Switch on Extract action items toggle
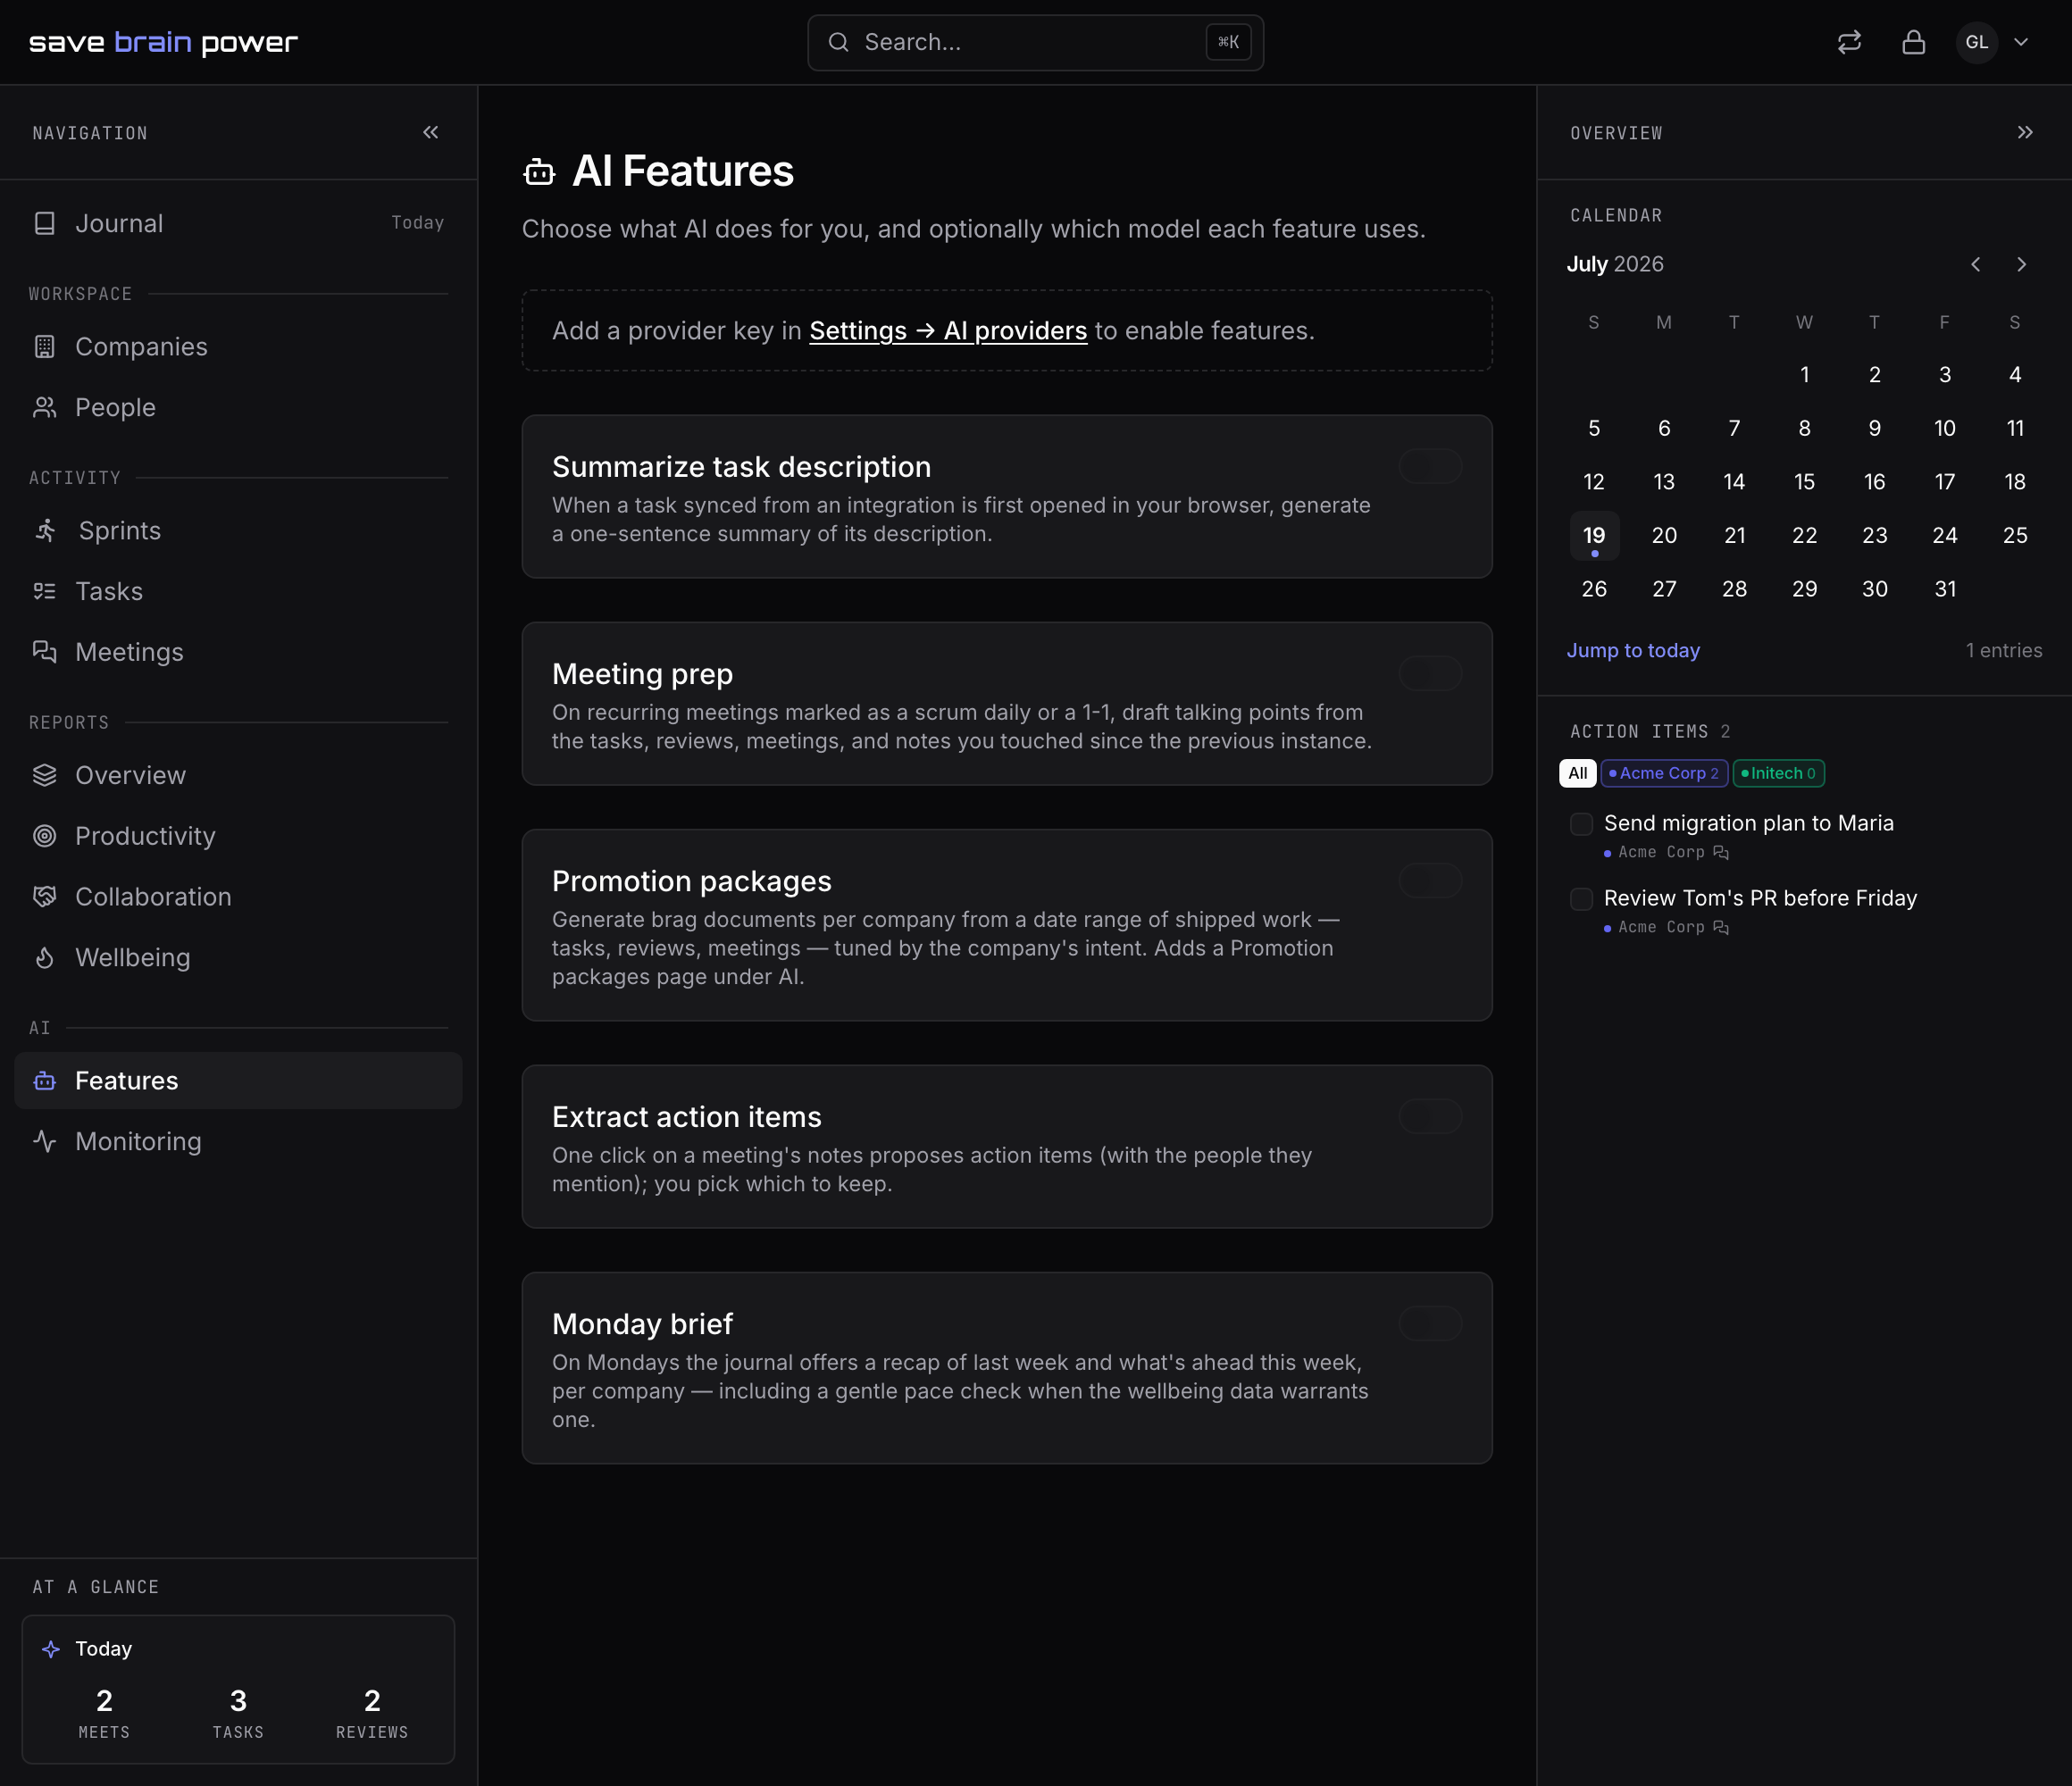Screen dimensions: 2072x1786 pos(1430,1116)
